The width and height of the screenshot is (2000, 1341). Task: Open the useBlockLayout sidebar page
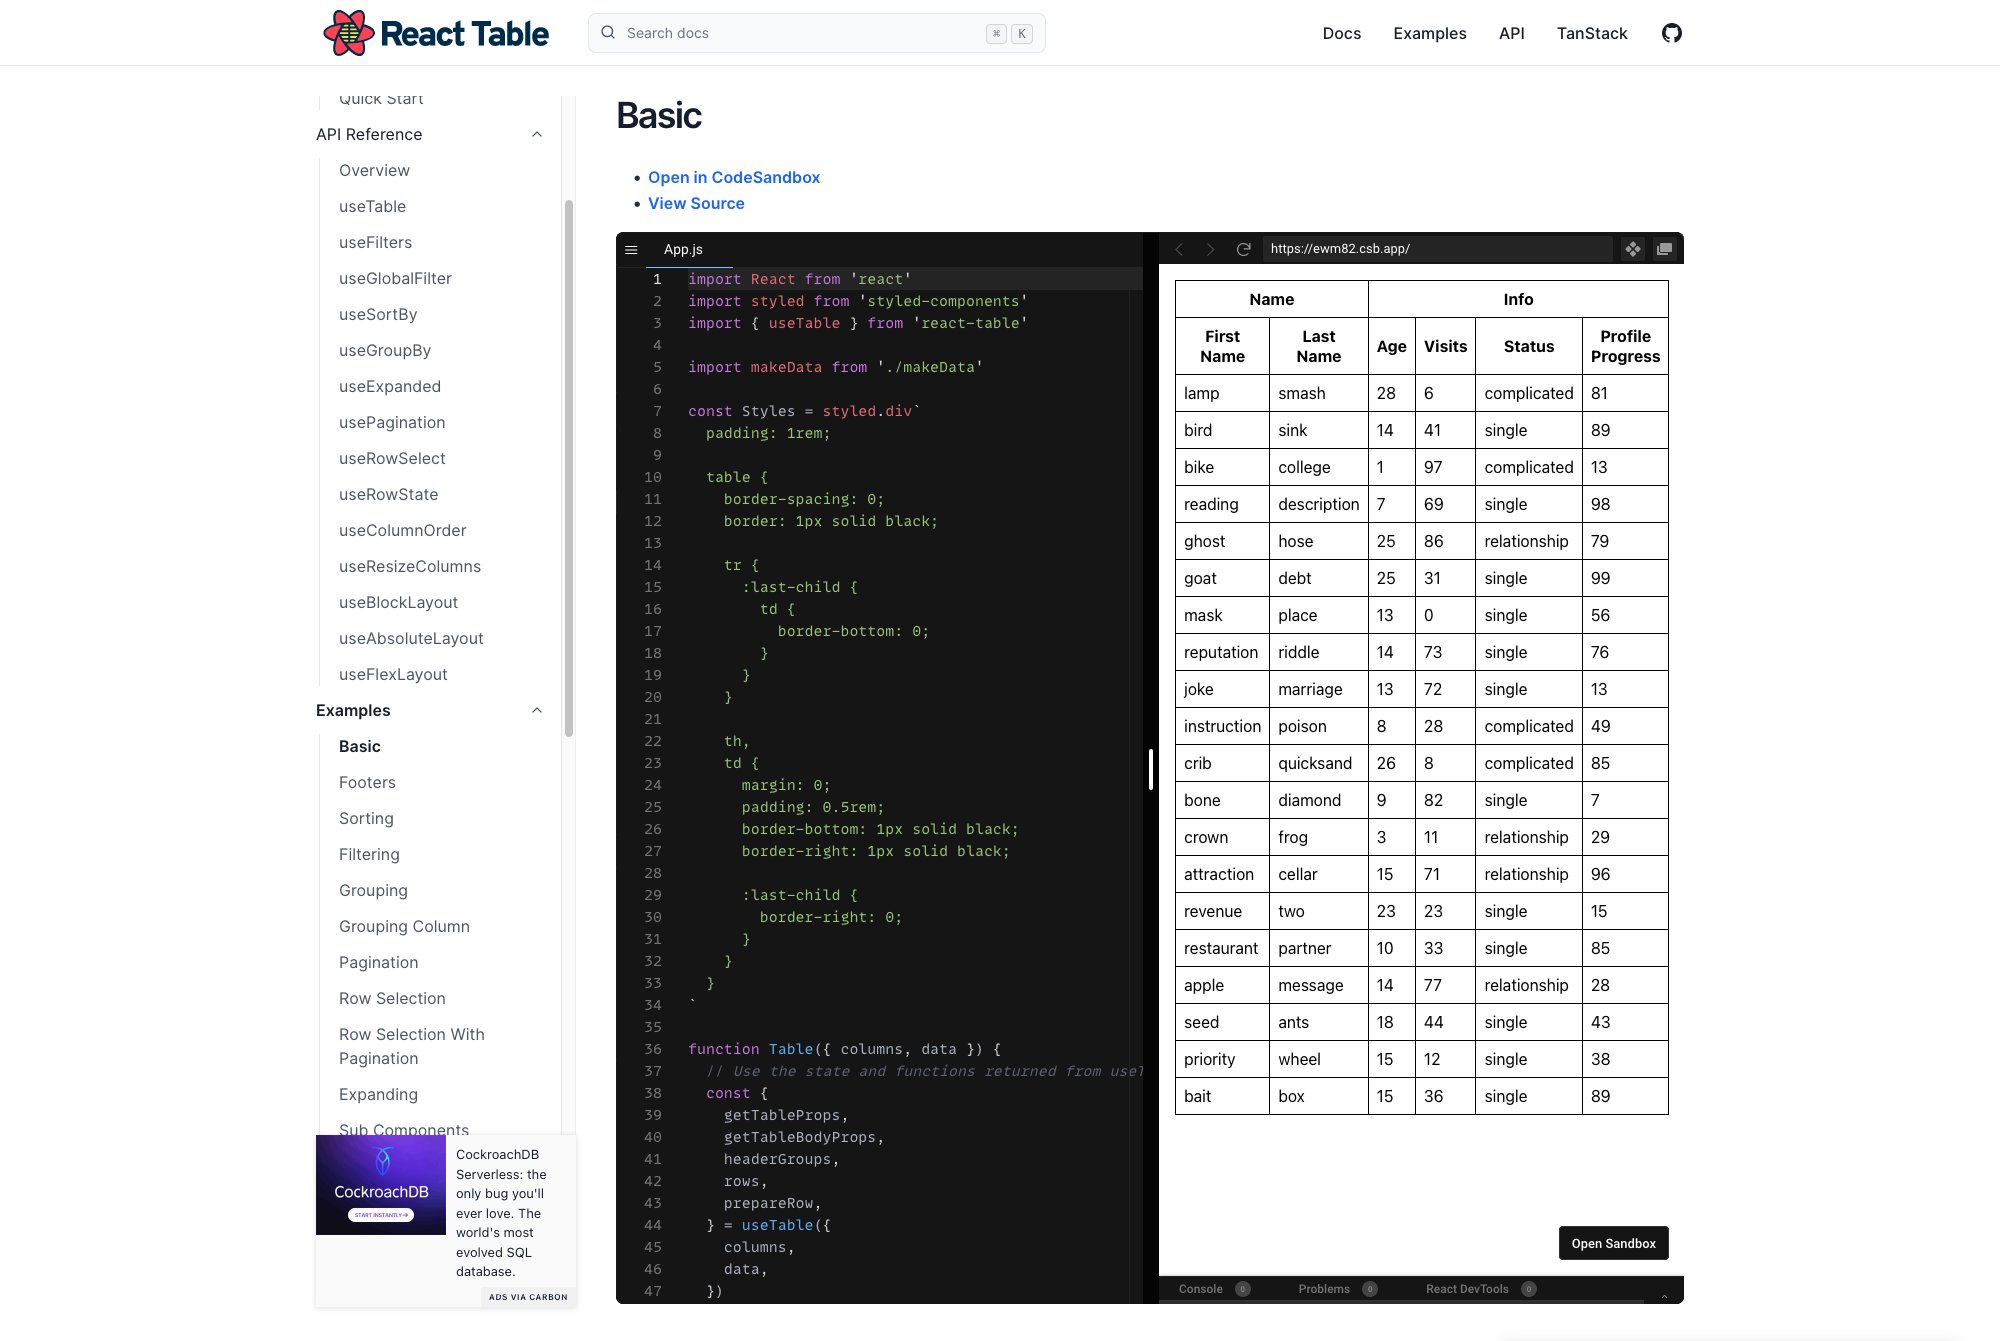click(398, 602)
